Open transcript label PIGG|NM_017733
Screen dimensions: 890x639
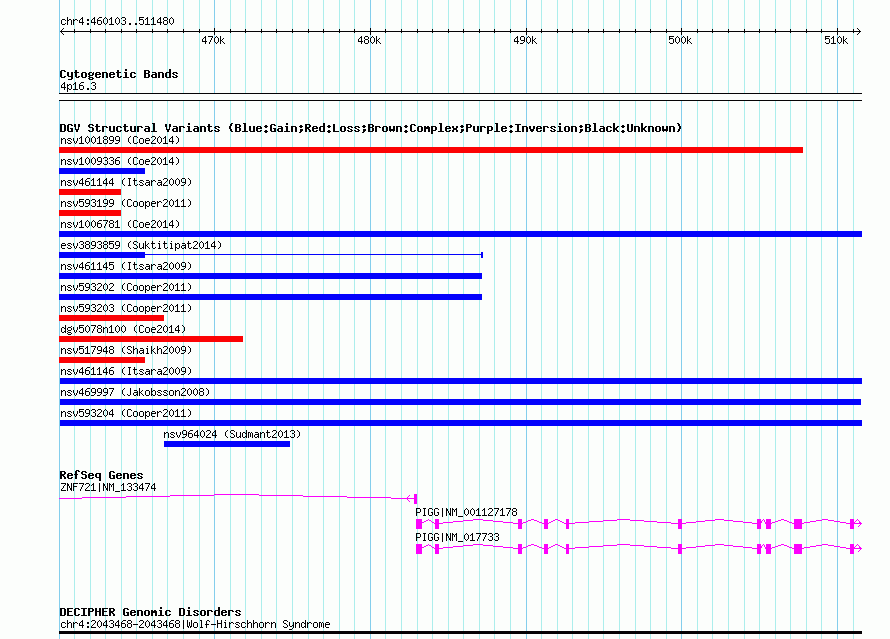pos(457,537)
